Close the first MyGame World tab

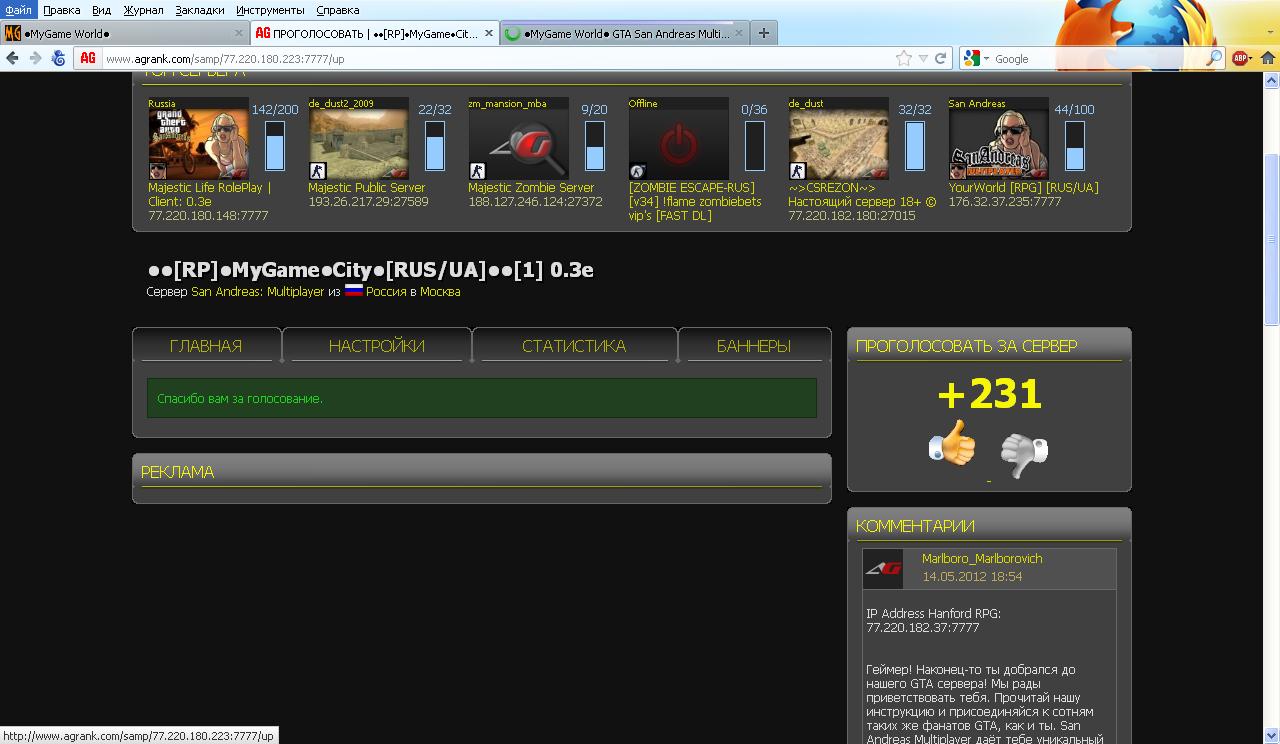[x=237, y=33]
